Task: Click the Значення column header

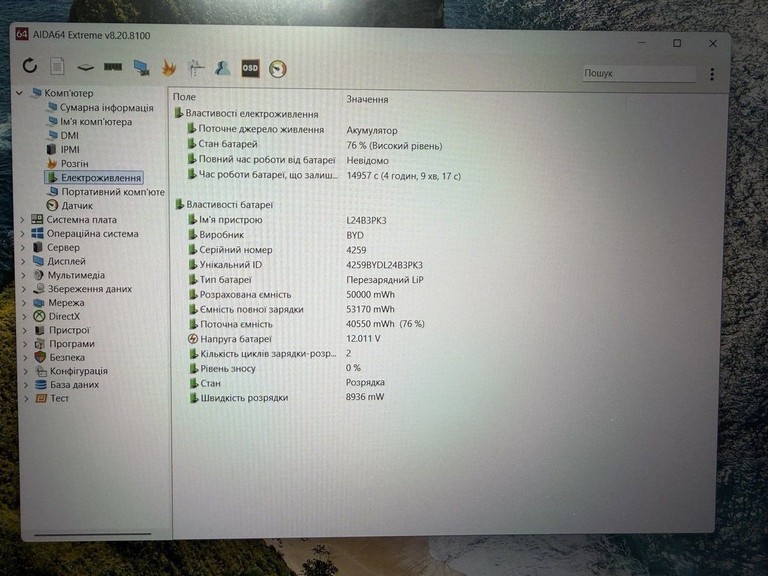Action: pos(367,99)
